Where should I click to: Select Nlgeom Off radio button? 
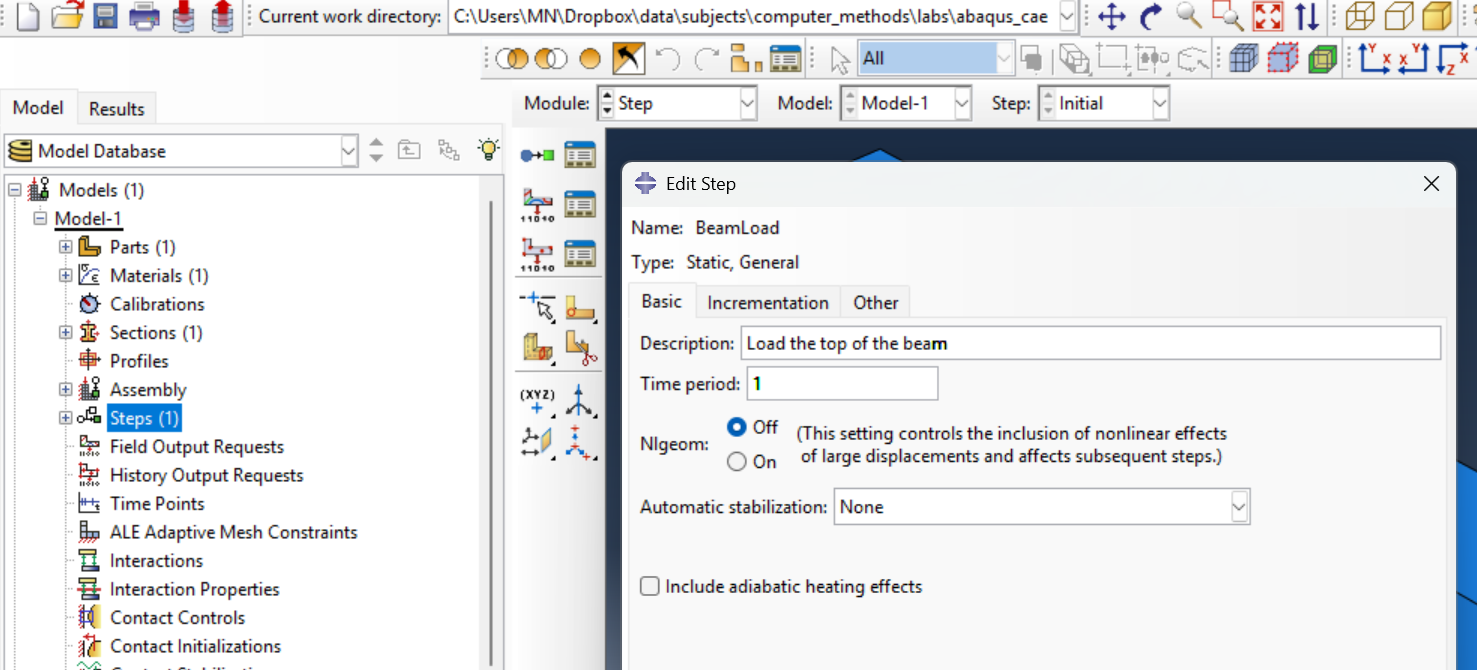737,427
